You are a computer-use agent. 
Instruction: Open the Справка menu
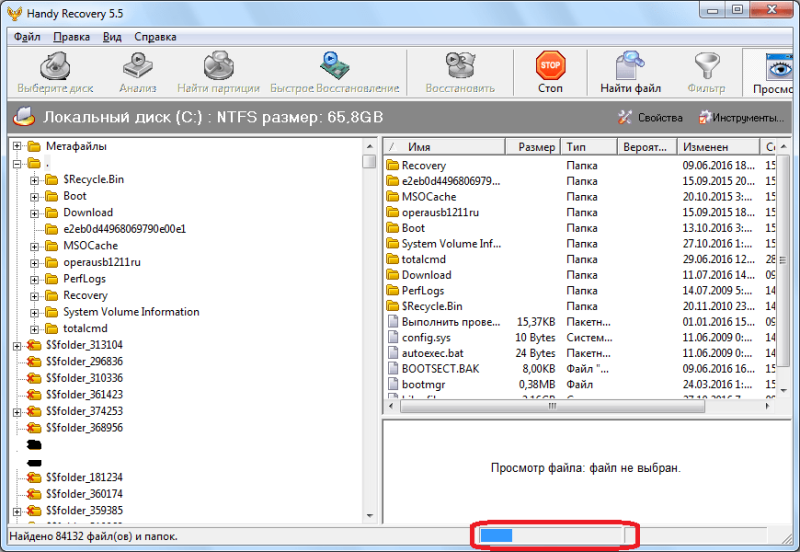(155, 37)
